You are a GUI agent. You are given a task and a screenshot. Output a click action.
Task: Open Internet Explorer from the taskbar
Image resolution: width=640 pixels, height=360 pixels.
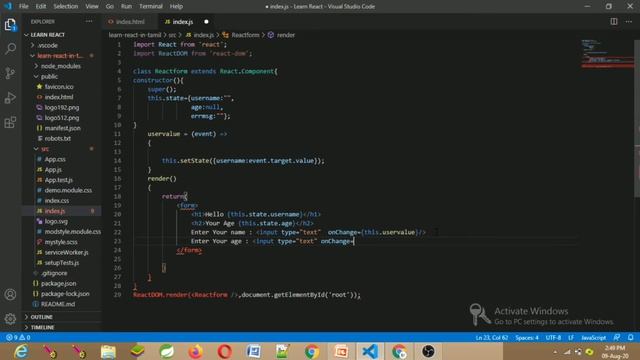pos(21,351)
